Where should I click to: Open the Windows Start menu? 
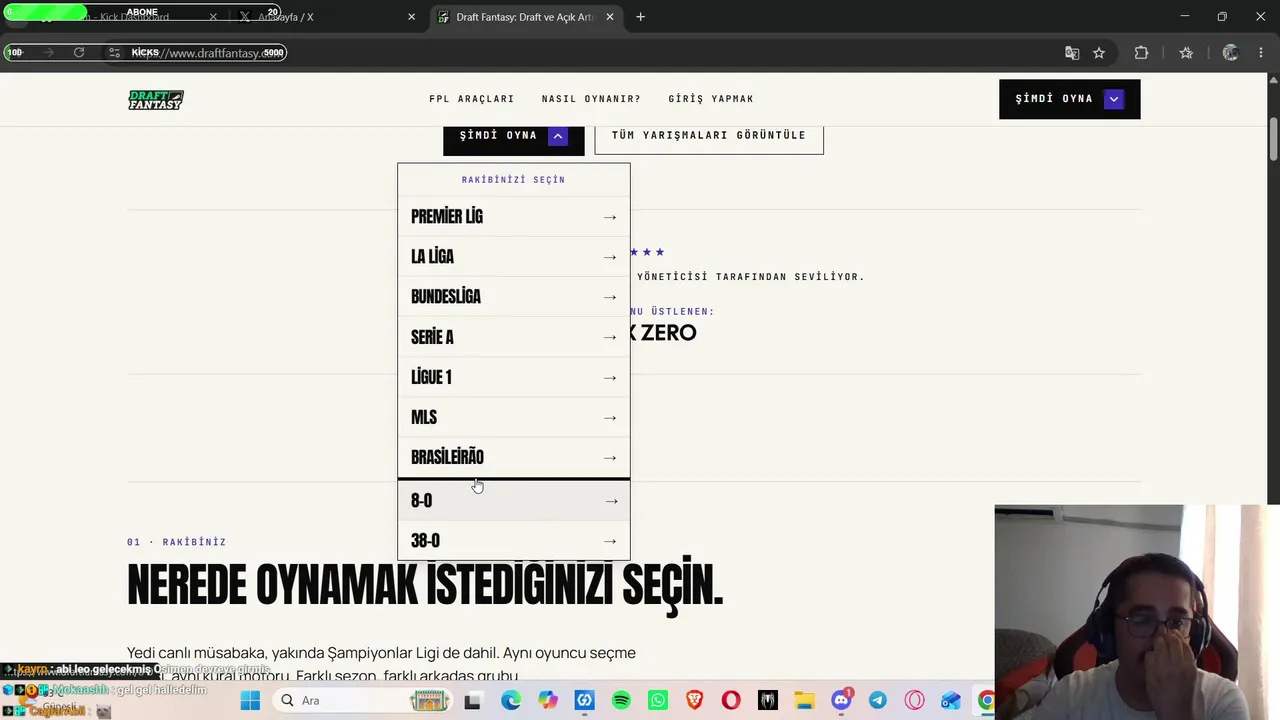pos(250,701)
